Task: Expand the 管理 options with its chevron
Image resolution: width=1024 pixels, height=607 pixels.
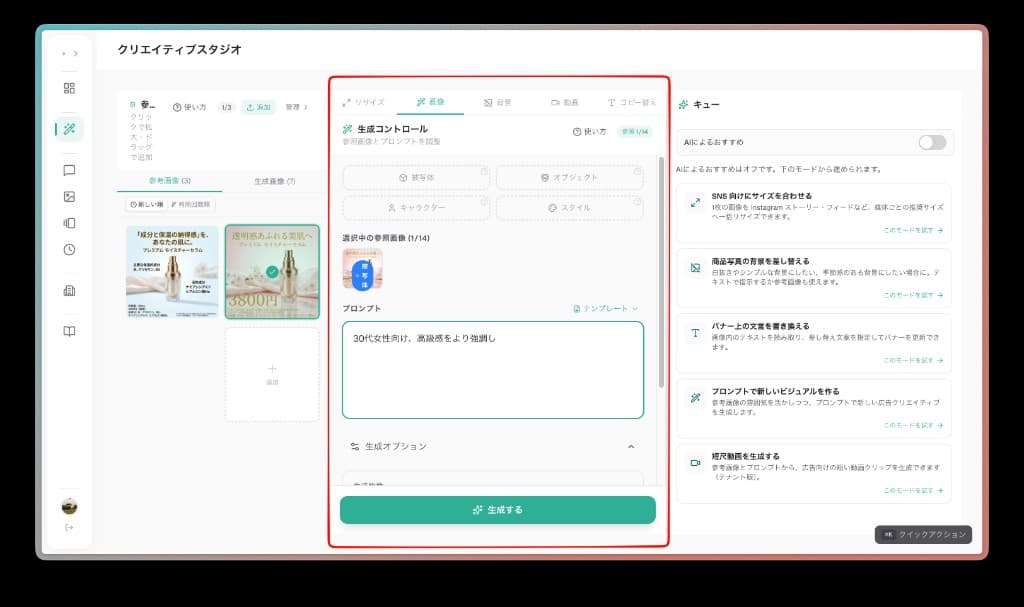Action: (x=305, y=107)
